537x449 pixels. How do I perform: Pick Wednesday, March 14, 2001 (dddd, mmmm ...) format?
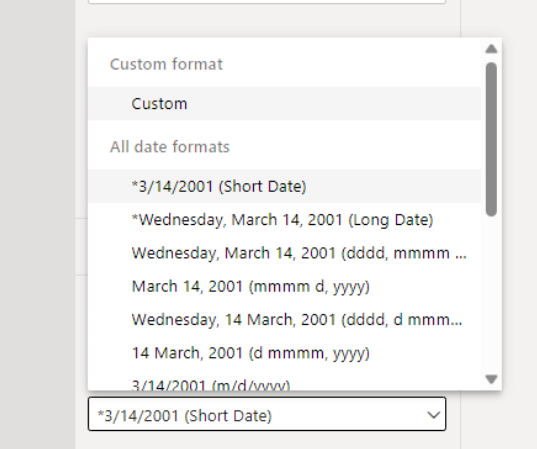284,253
